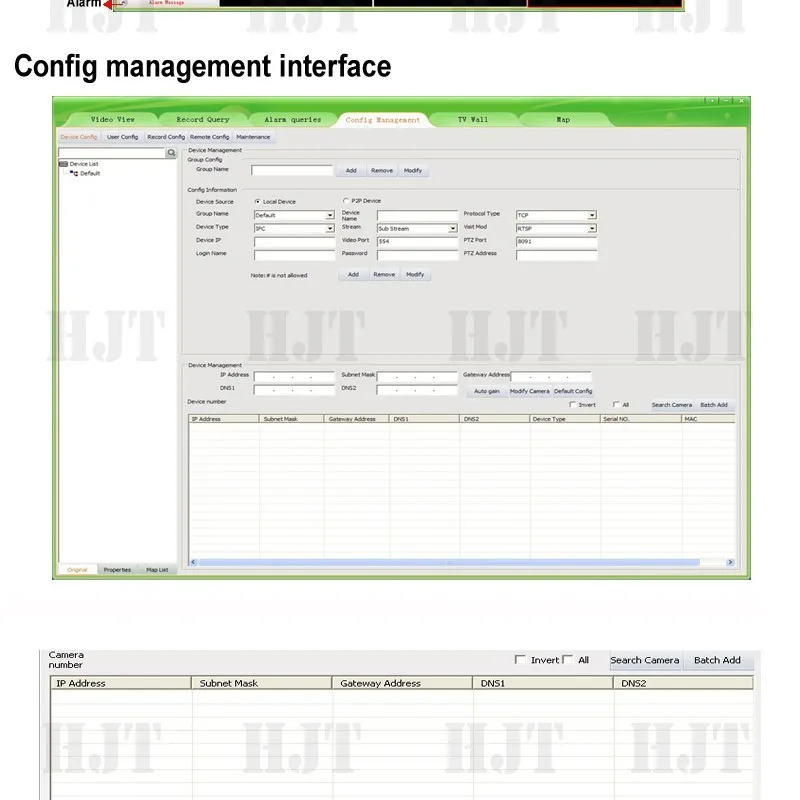800x800 pixels.
Task: Click the Subnet Mask input field
Action: [417, 377]
